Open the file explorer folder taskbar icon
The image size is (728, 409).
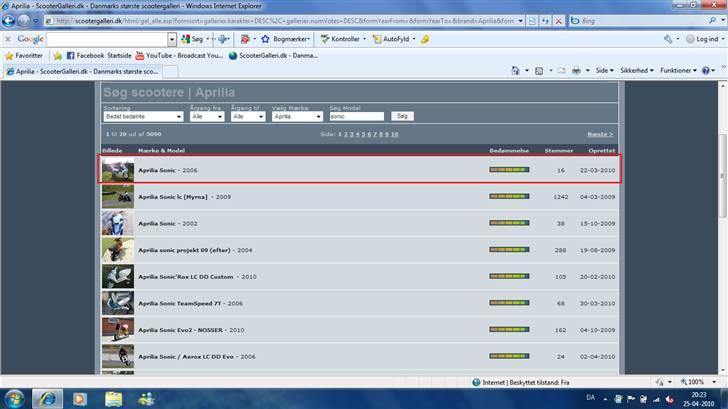(x=113, y=398)
